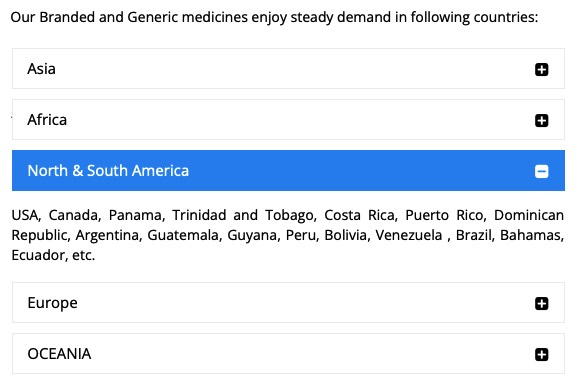Image resolution: width=578 pixels, height=384 pixels.
Task: Select the Asia heading text
Action: tap(41, 69)
